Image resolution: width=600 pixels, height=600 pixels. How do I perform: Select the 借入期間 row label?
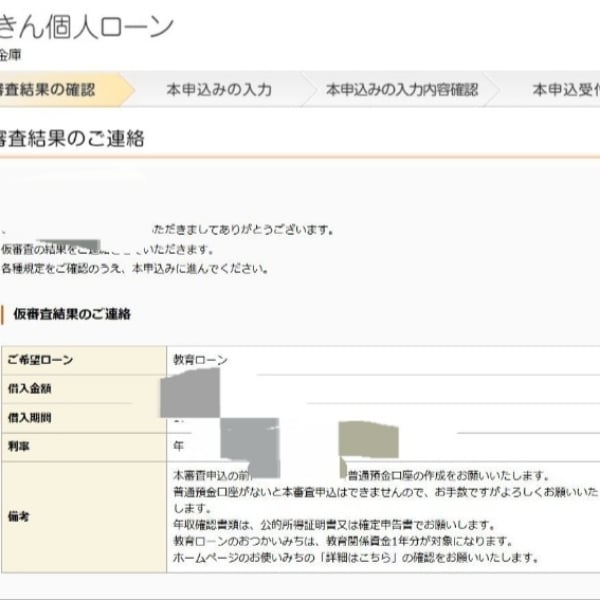pyautogui.click(x=29, y=418)
